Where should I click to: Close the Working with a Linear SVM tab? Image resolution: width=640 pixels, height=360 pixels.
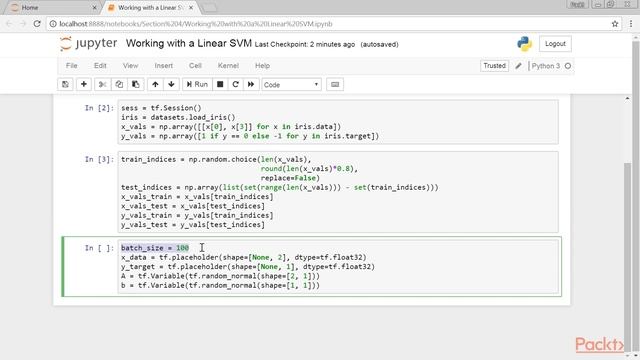point(191,7)
